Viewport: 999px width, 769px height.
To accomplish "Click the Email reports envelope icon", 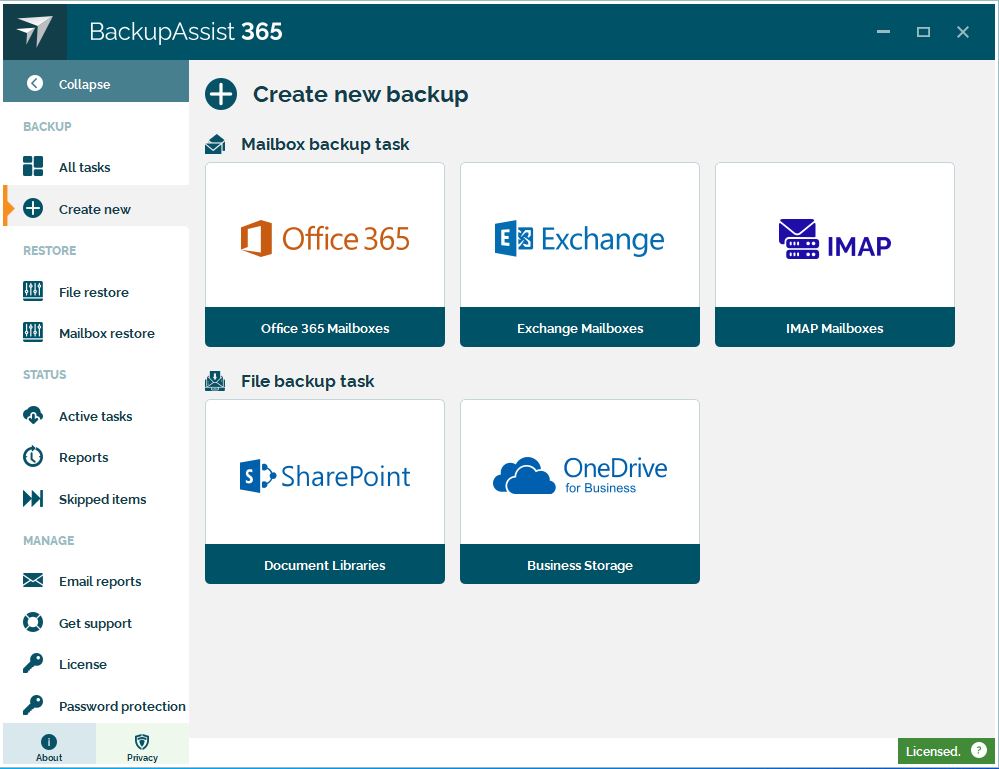I will [33, 580].
